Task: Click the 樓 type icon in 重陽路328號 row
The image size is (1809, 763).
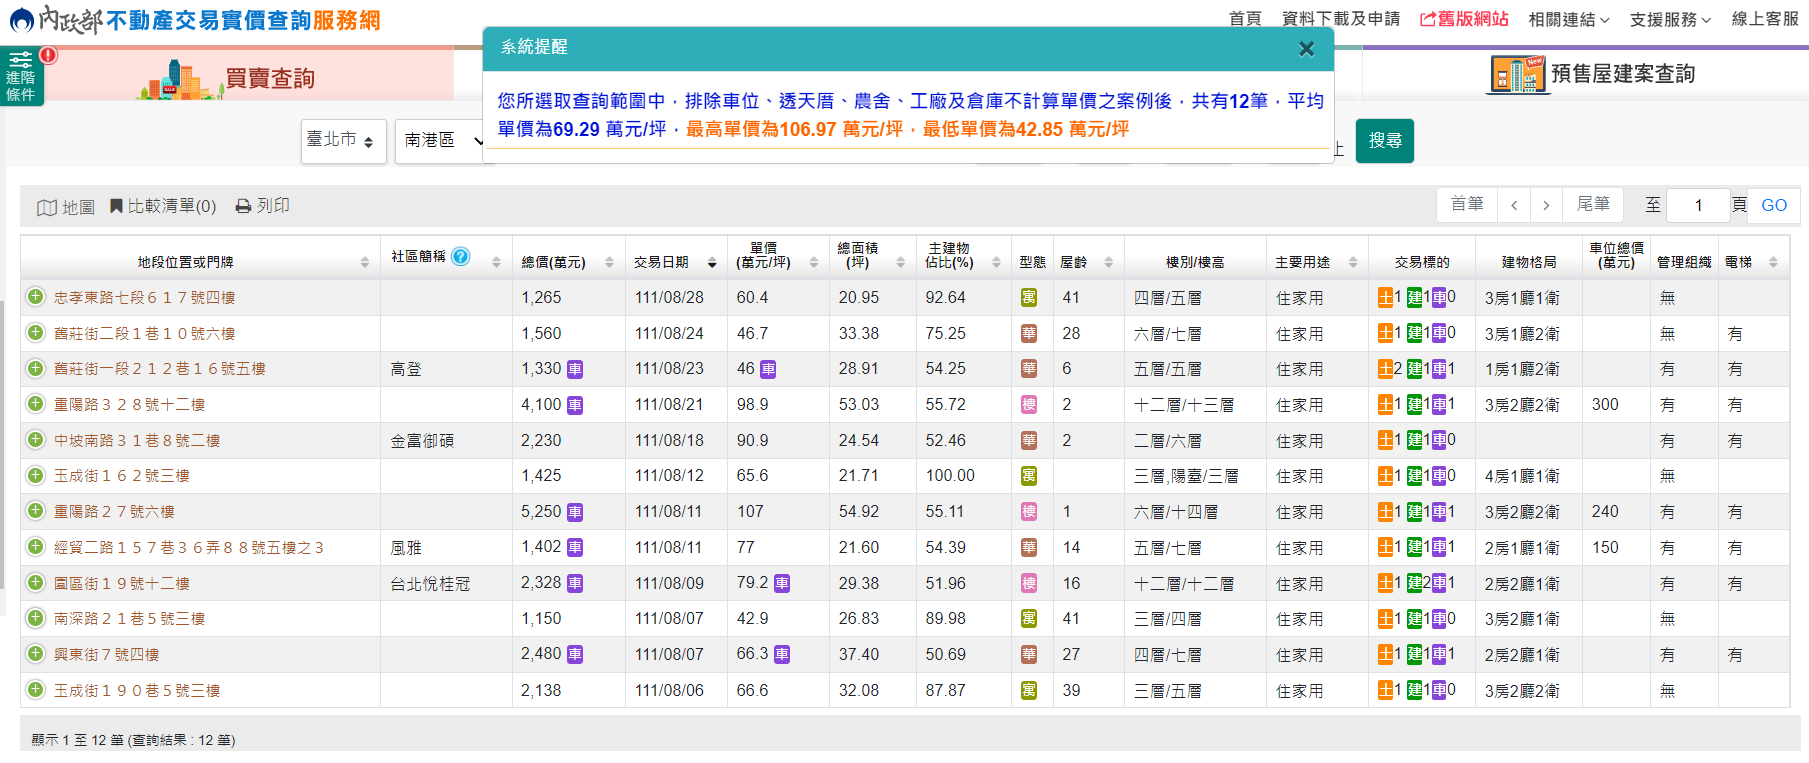Action: (x=1029, y=405)
